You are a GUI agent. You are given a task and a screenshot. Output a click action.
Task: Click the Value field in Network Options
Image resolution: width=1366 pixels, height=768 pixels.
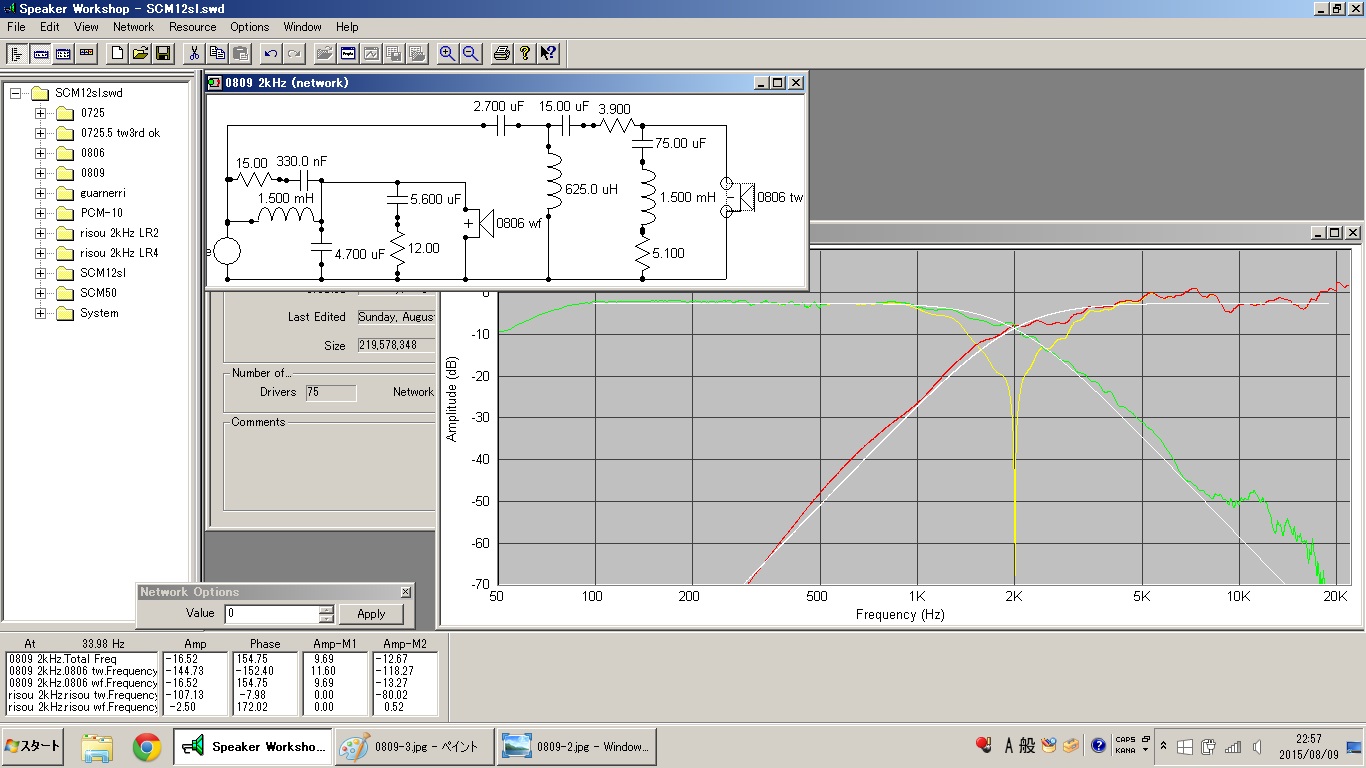point(272,614)
